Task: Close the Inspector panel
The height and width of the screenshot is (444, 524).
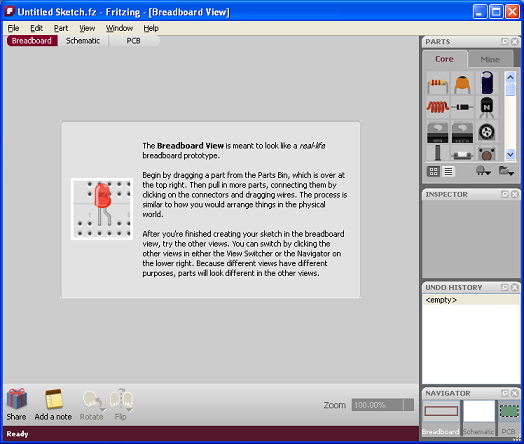Action: point(515,194)
